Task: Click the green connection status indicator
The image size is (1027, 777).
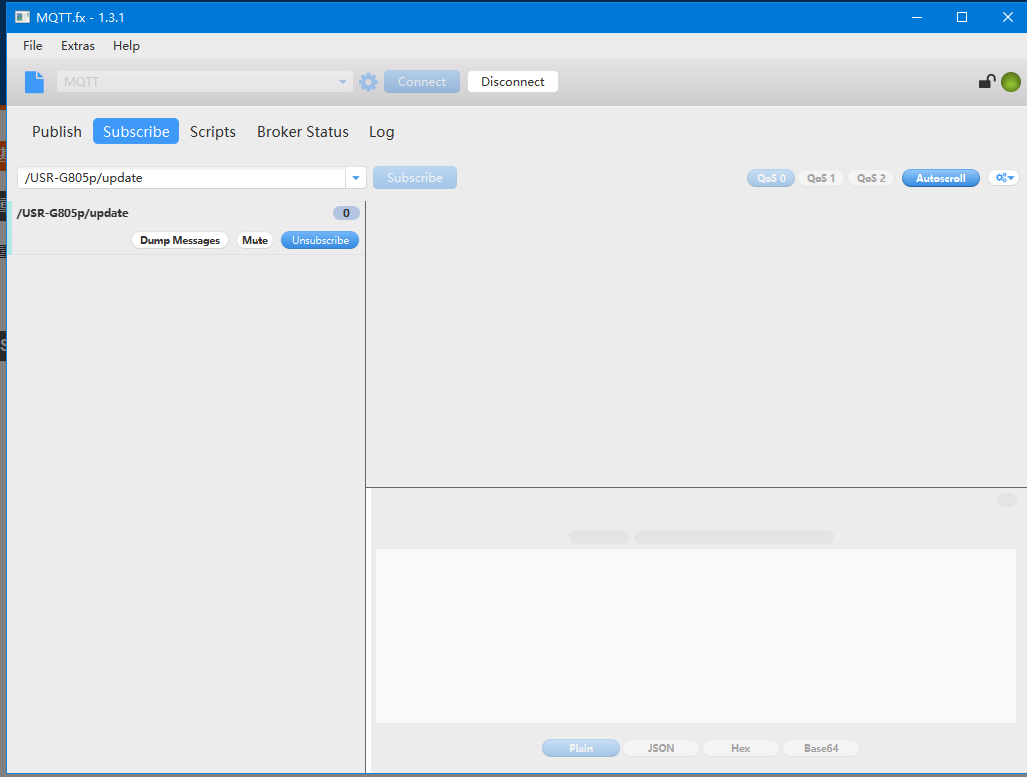Action: coord(1010,82)
